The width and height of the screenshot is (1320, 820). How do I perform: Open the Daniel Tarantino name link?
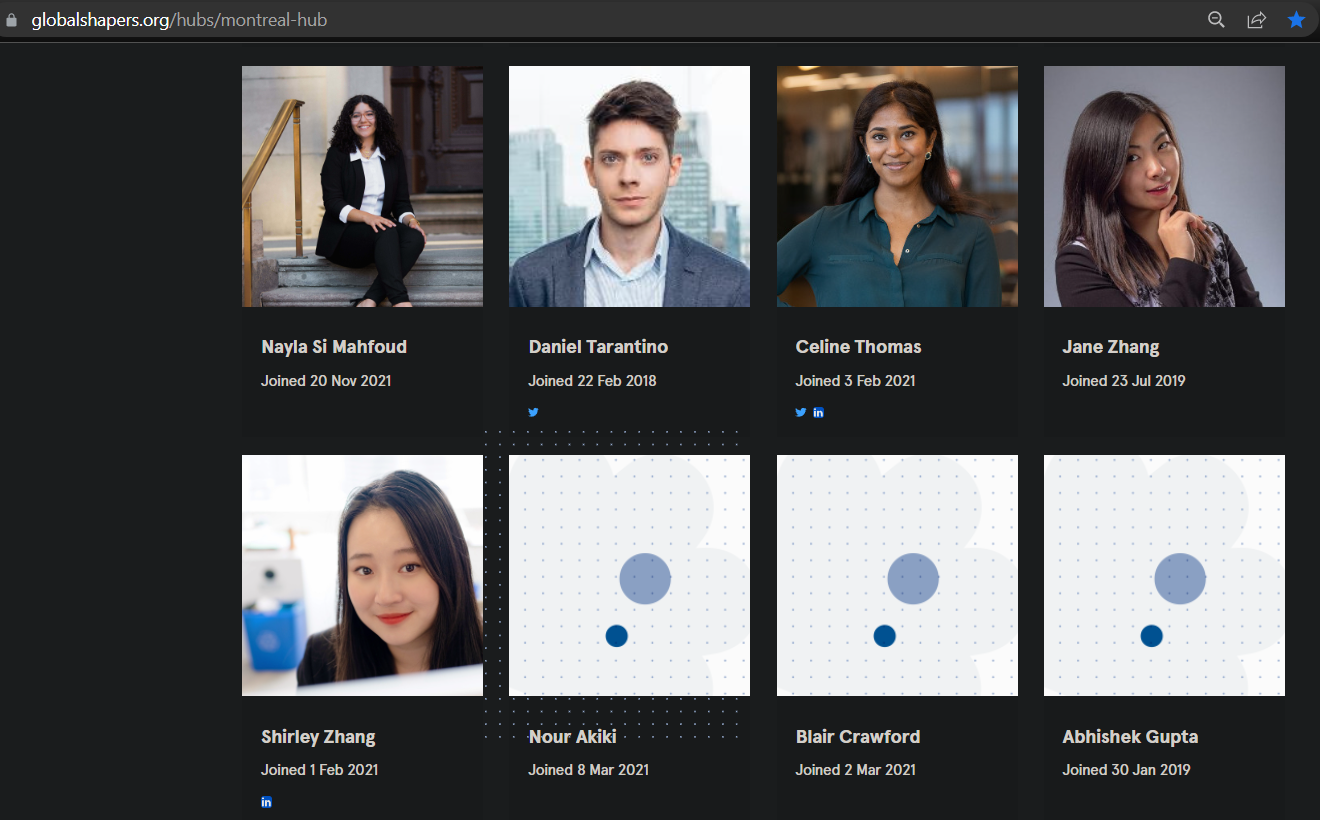tap(598, 347)
